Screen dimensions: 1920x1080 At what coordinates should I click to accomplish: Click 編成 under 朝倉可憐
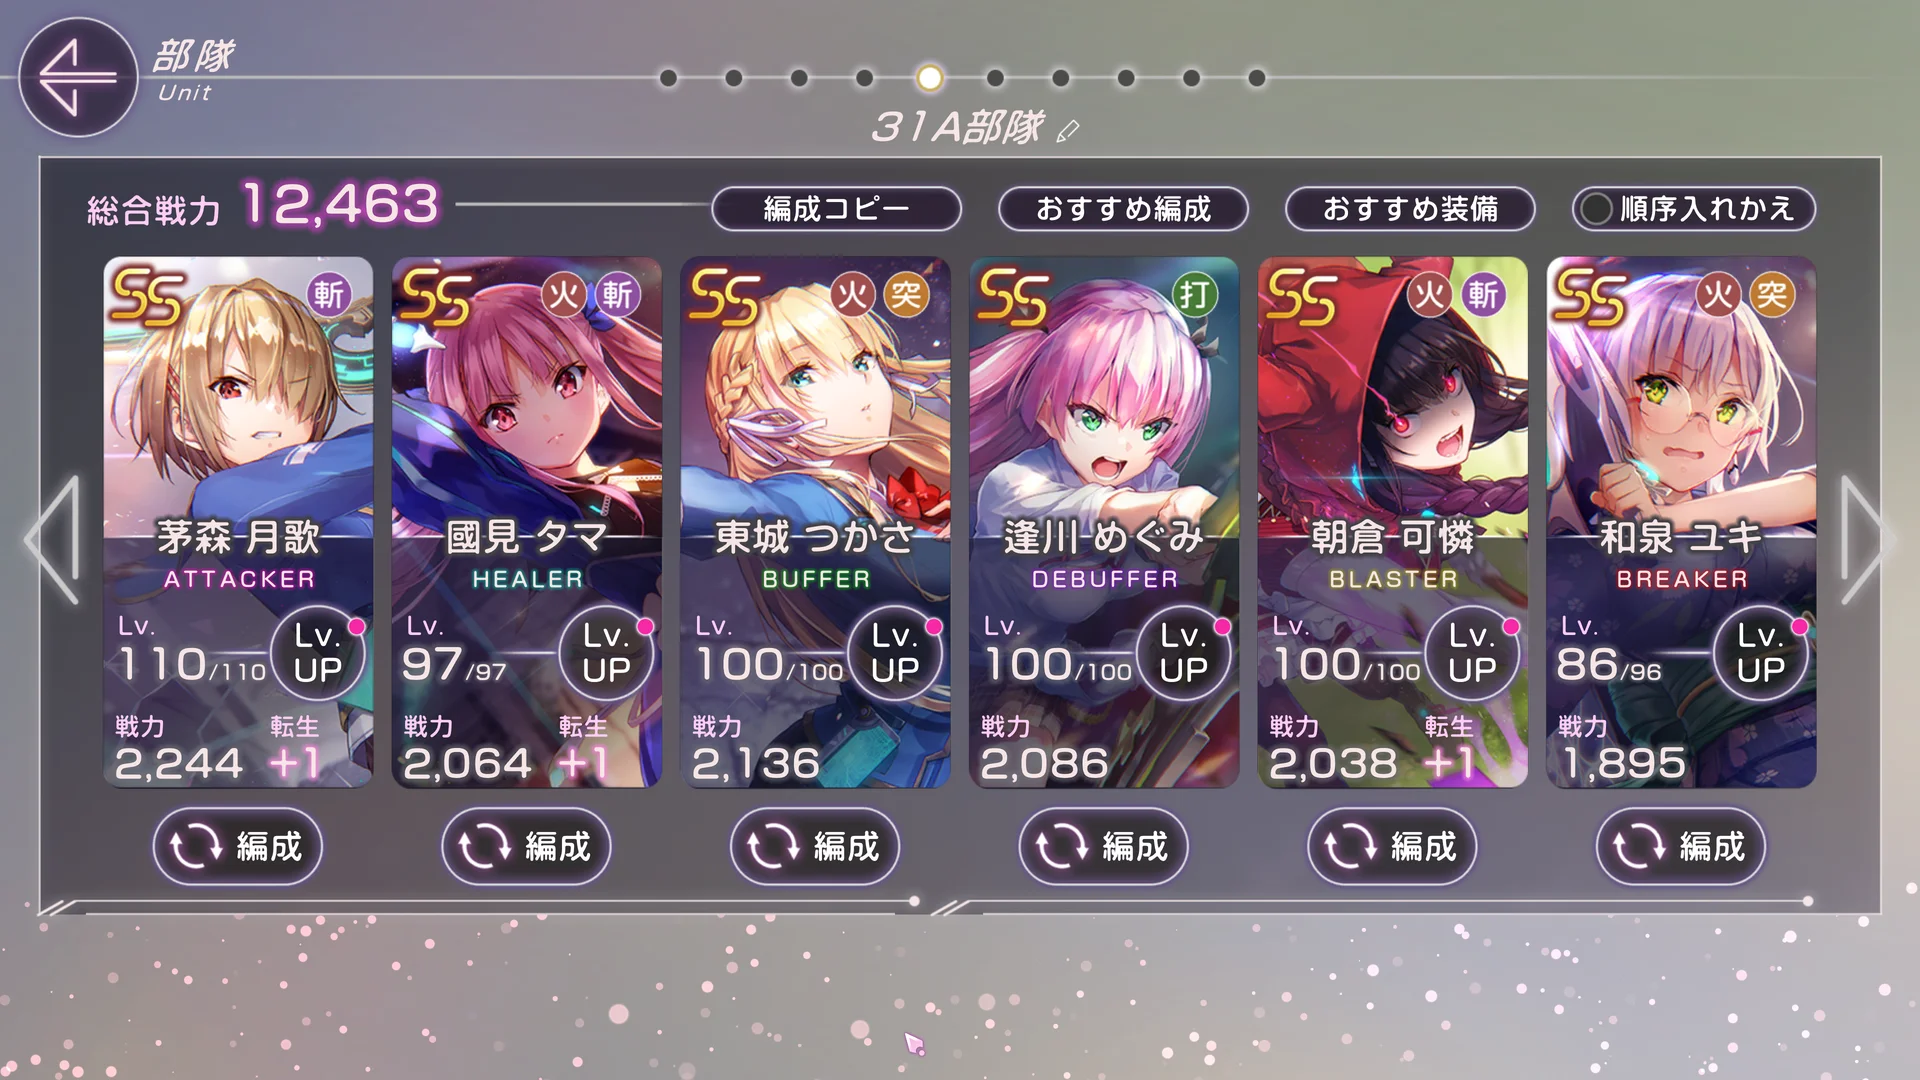coord(1392,847)
